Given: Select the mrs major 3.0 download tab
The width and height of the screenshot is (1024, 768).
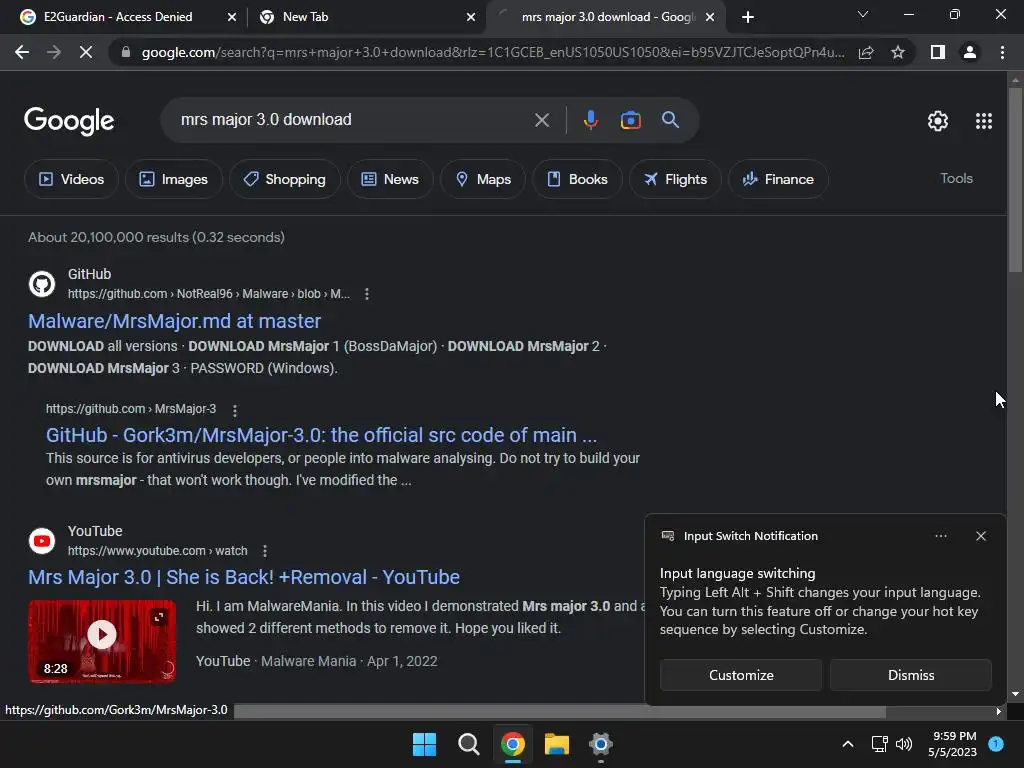Looking at the screenshot, I should point(607,17).
